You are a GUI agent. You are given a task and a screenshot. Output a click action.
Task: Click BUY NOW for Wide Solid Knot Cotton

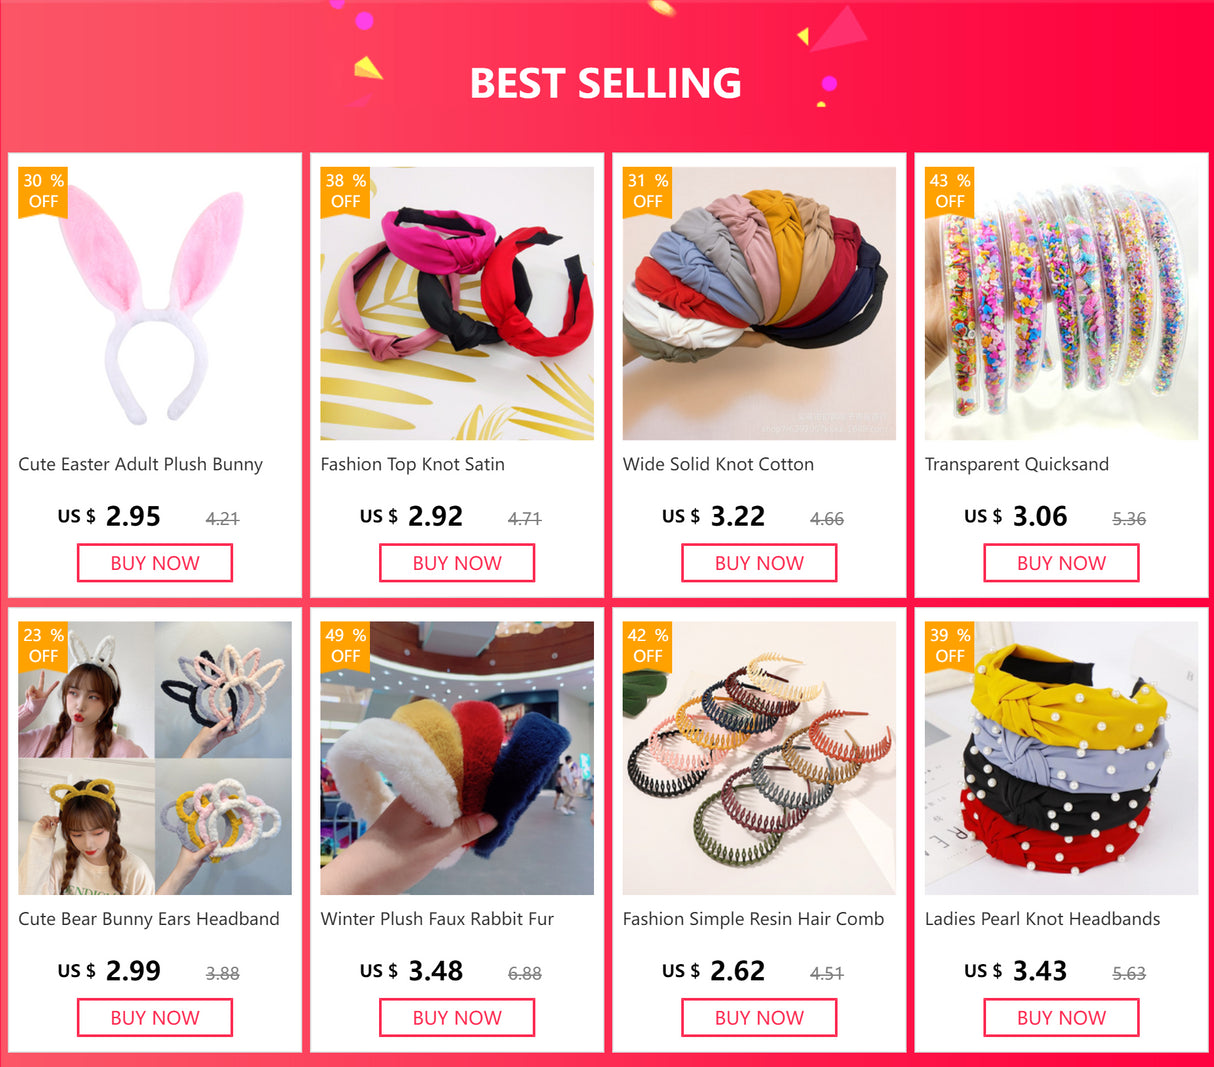point(759,563)
